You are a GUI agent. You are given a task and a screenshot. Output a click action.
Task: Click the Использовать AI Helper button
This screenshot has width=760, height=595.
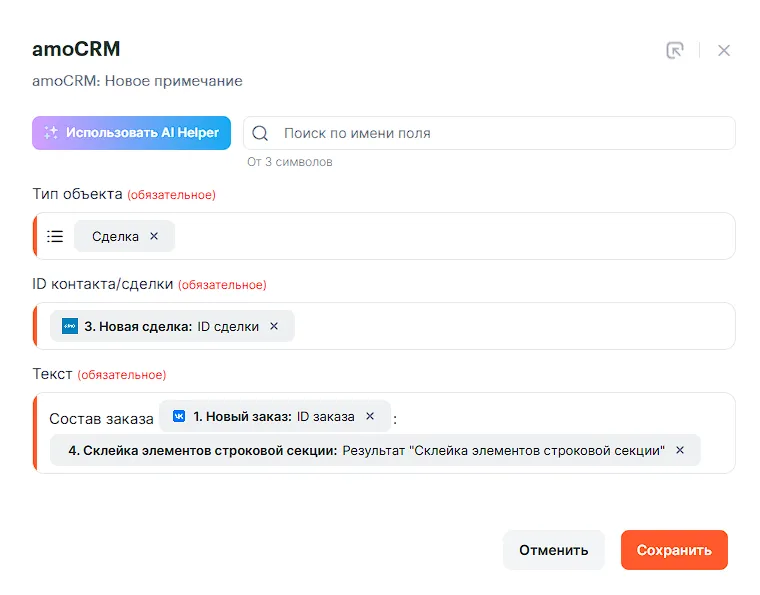(x=132, y=133)
